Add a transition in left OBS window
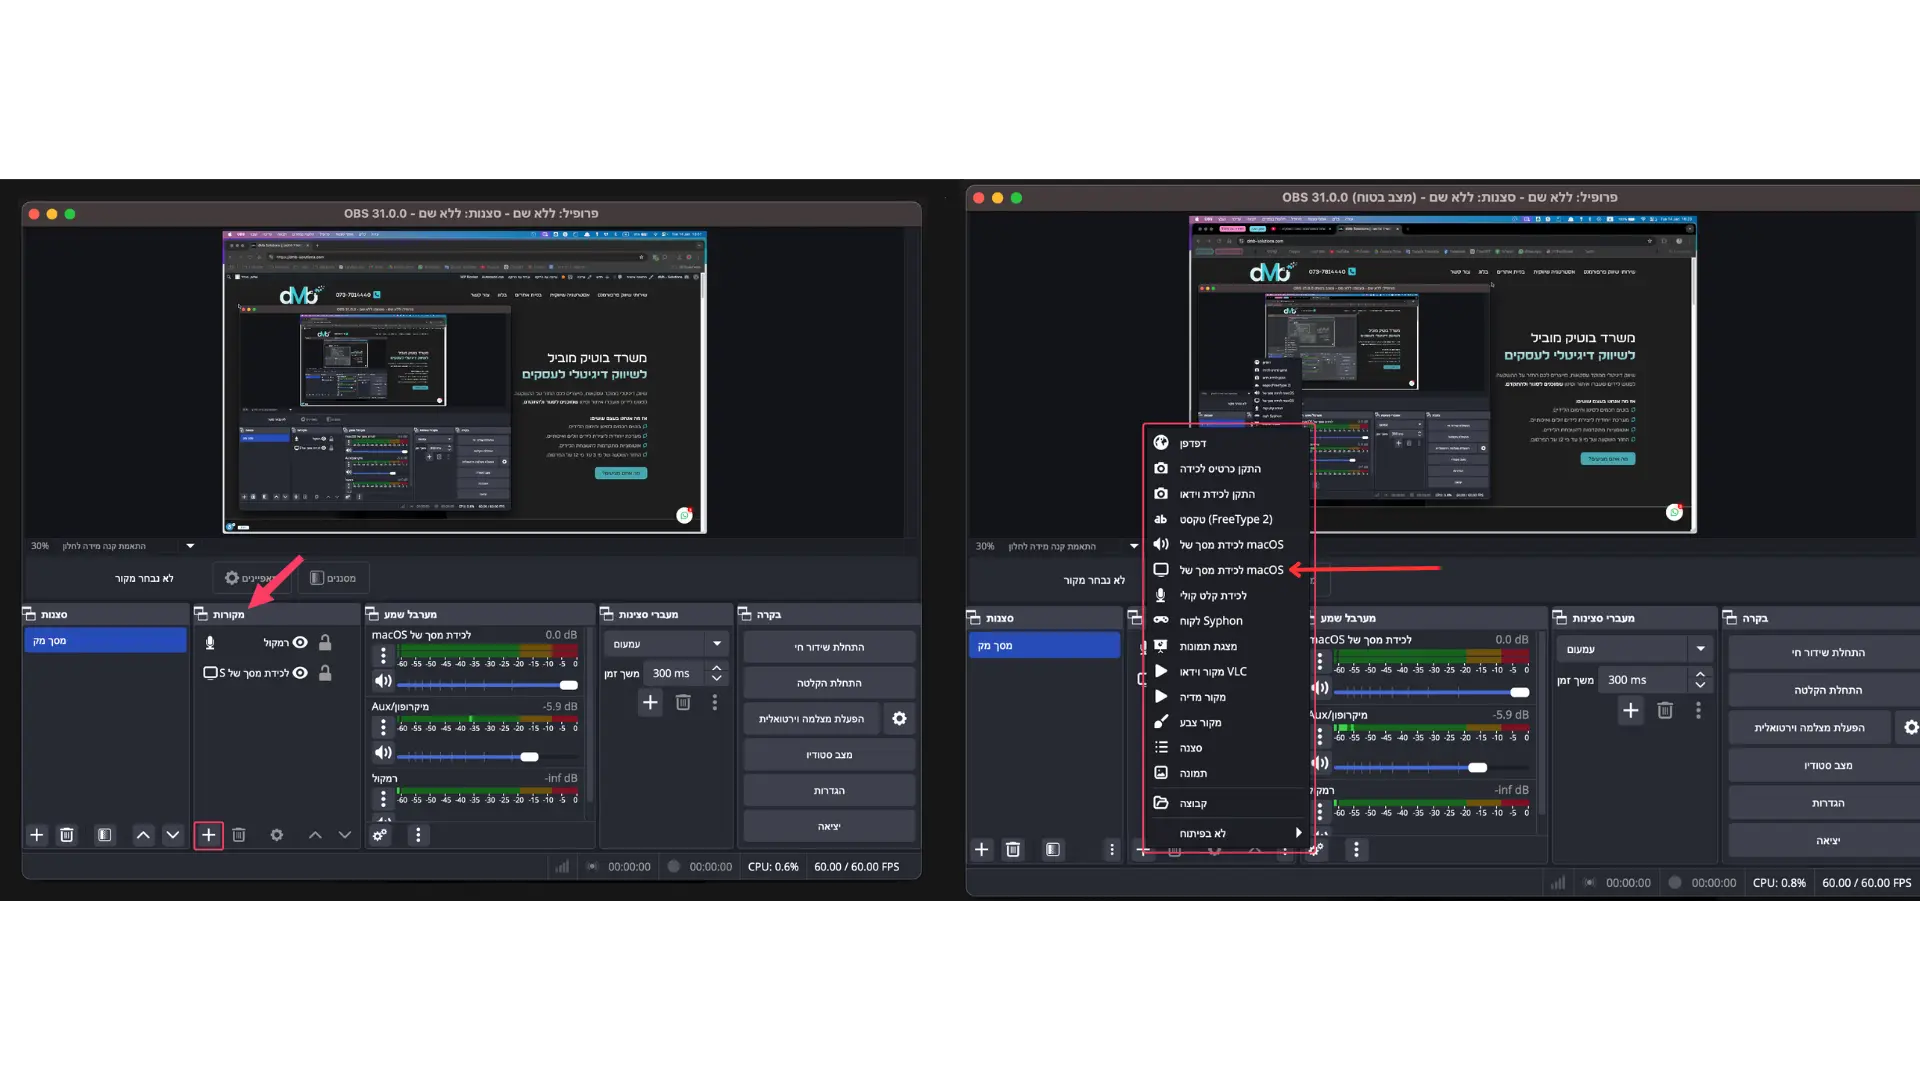This screenshot has width=1920, height=1080. [x=650, y=703]
